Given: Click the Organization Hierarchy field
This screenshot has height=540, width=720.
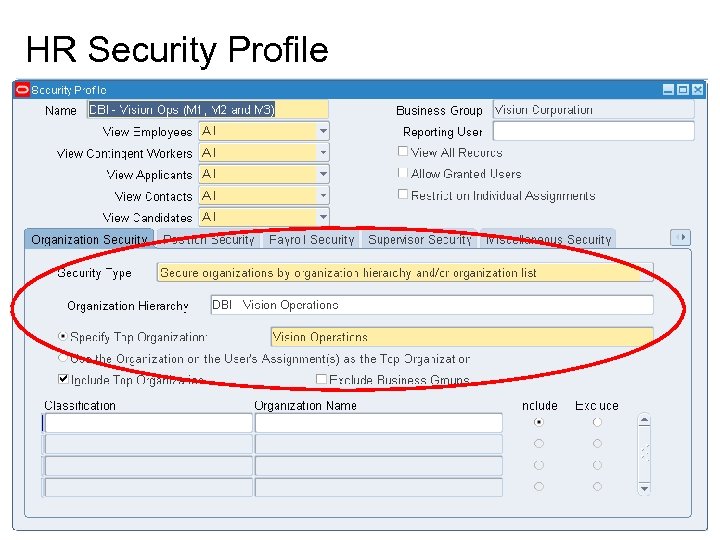Looking at the screenshot, I should [432, 305].
